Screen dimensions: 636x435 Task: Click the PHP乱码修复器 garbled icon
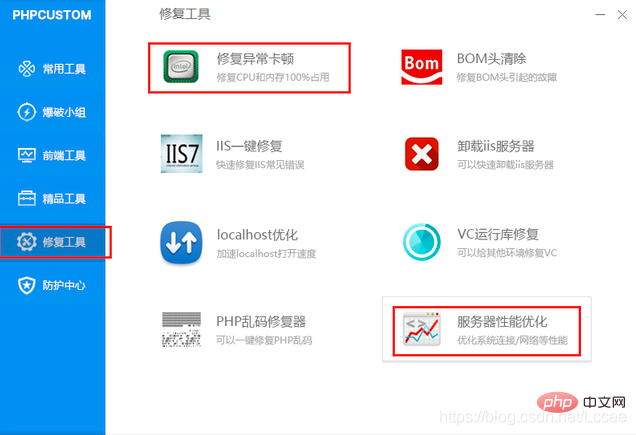click(181, 329)
